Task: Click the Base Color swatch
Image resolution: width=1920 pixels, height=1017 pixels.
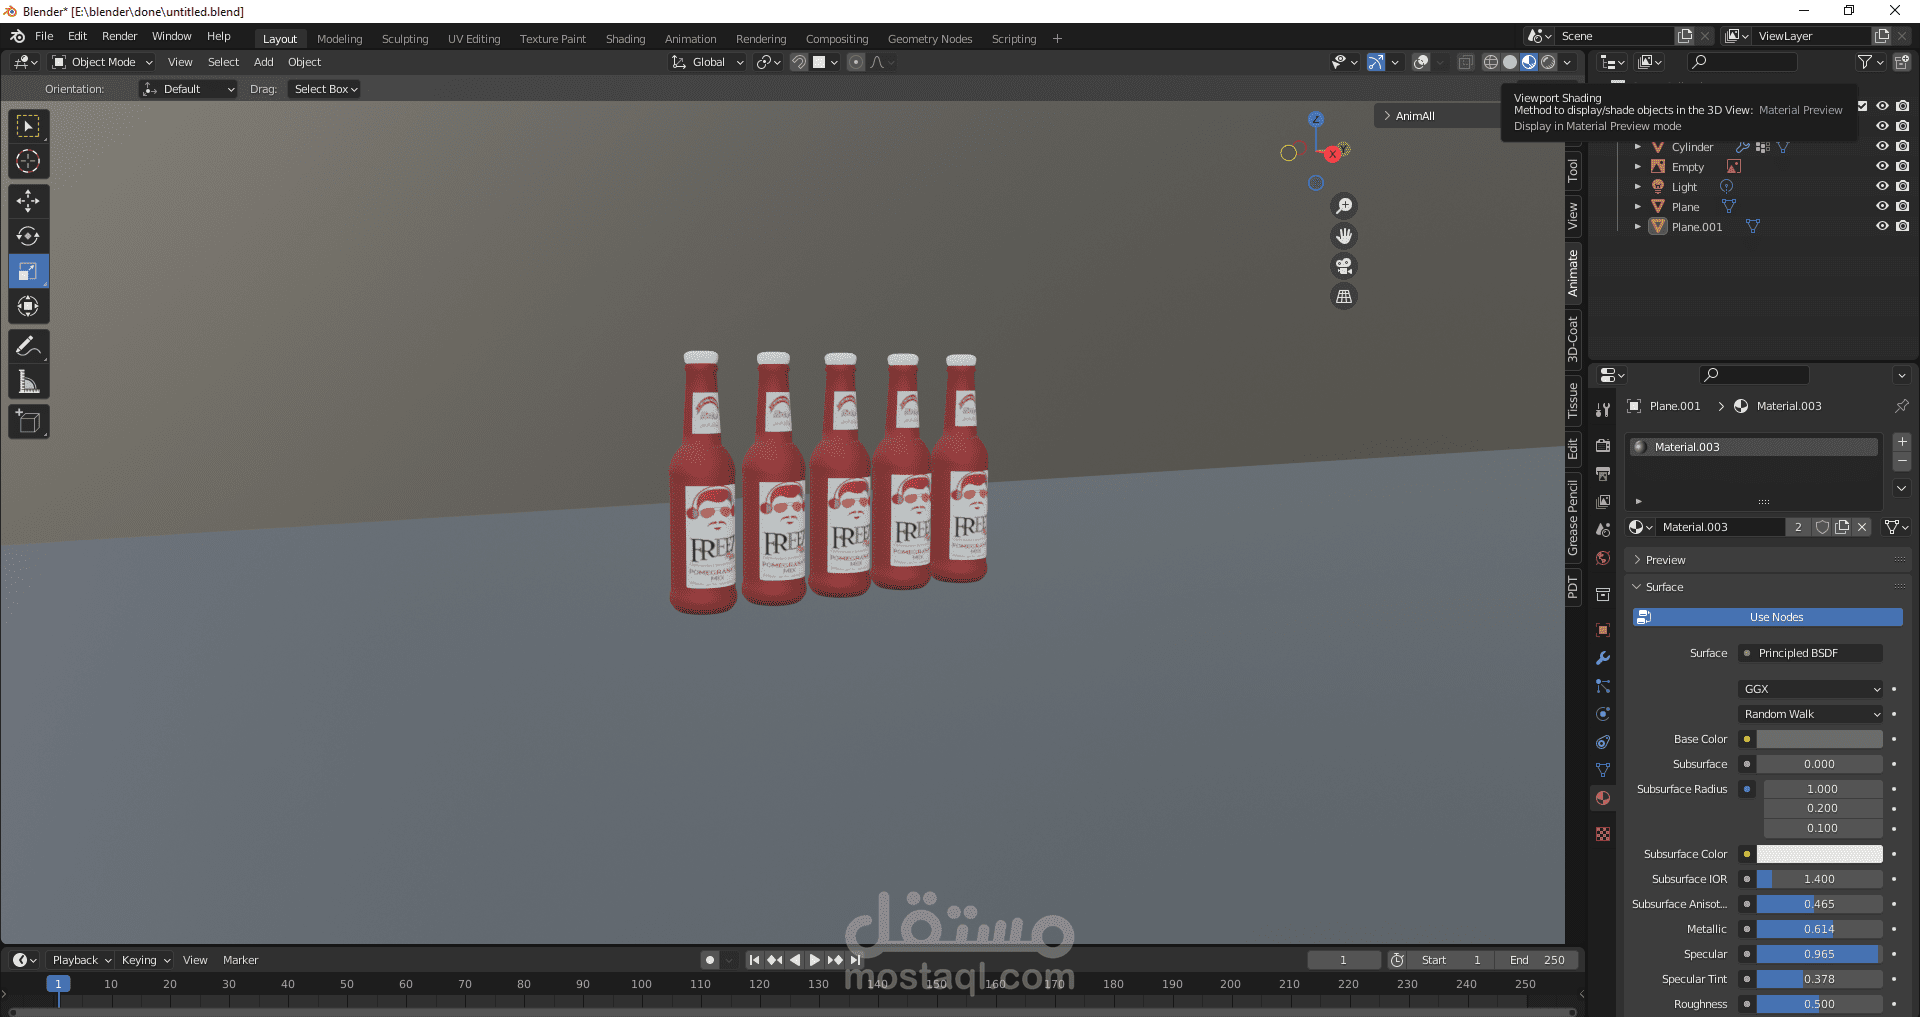Action: click(1820, 739)
